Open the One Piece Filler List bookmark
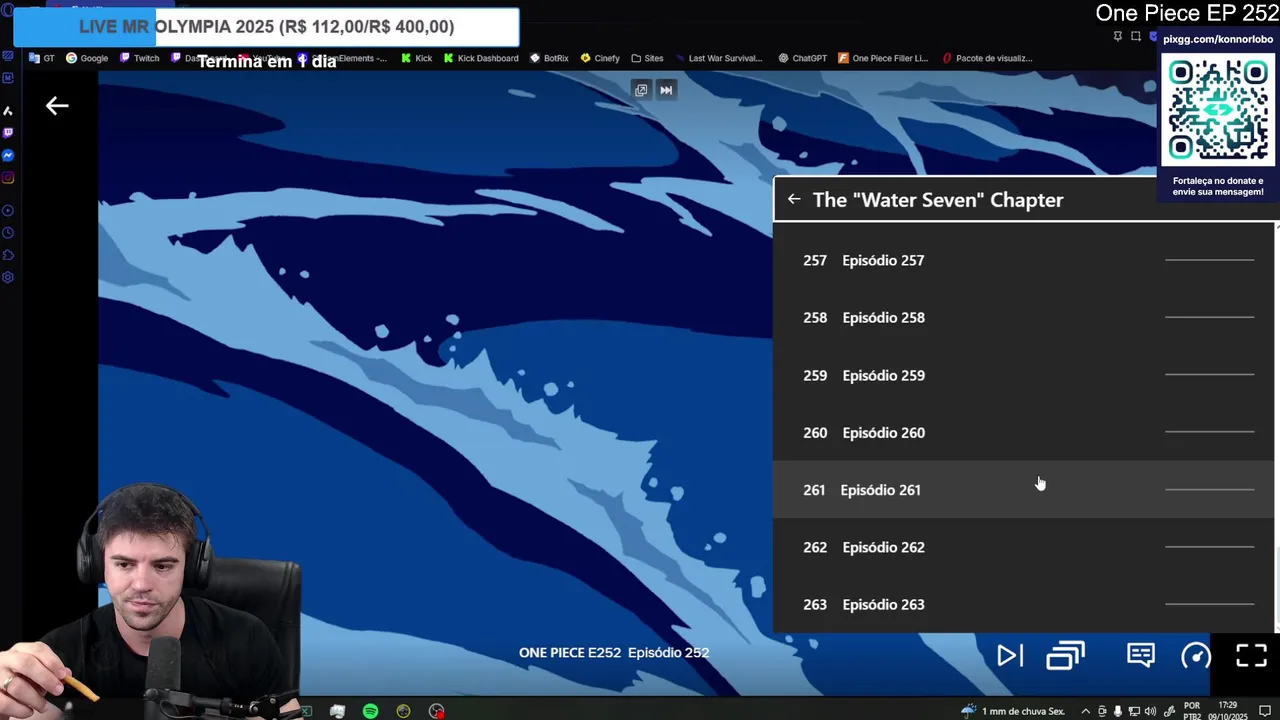The height and width of the screenshot is (720, 1280). [884, 58]
